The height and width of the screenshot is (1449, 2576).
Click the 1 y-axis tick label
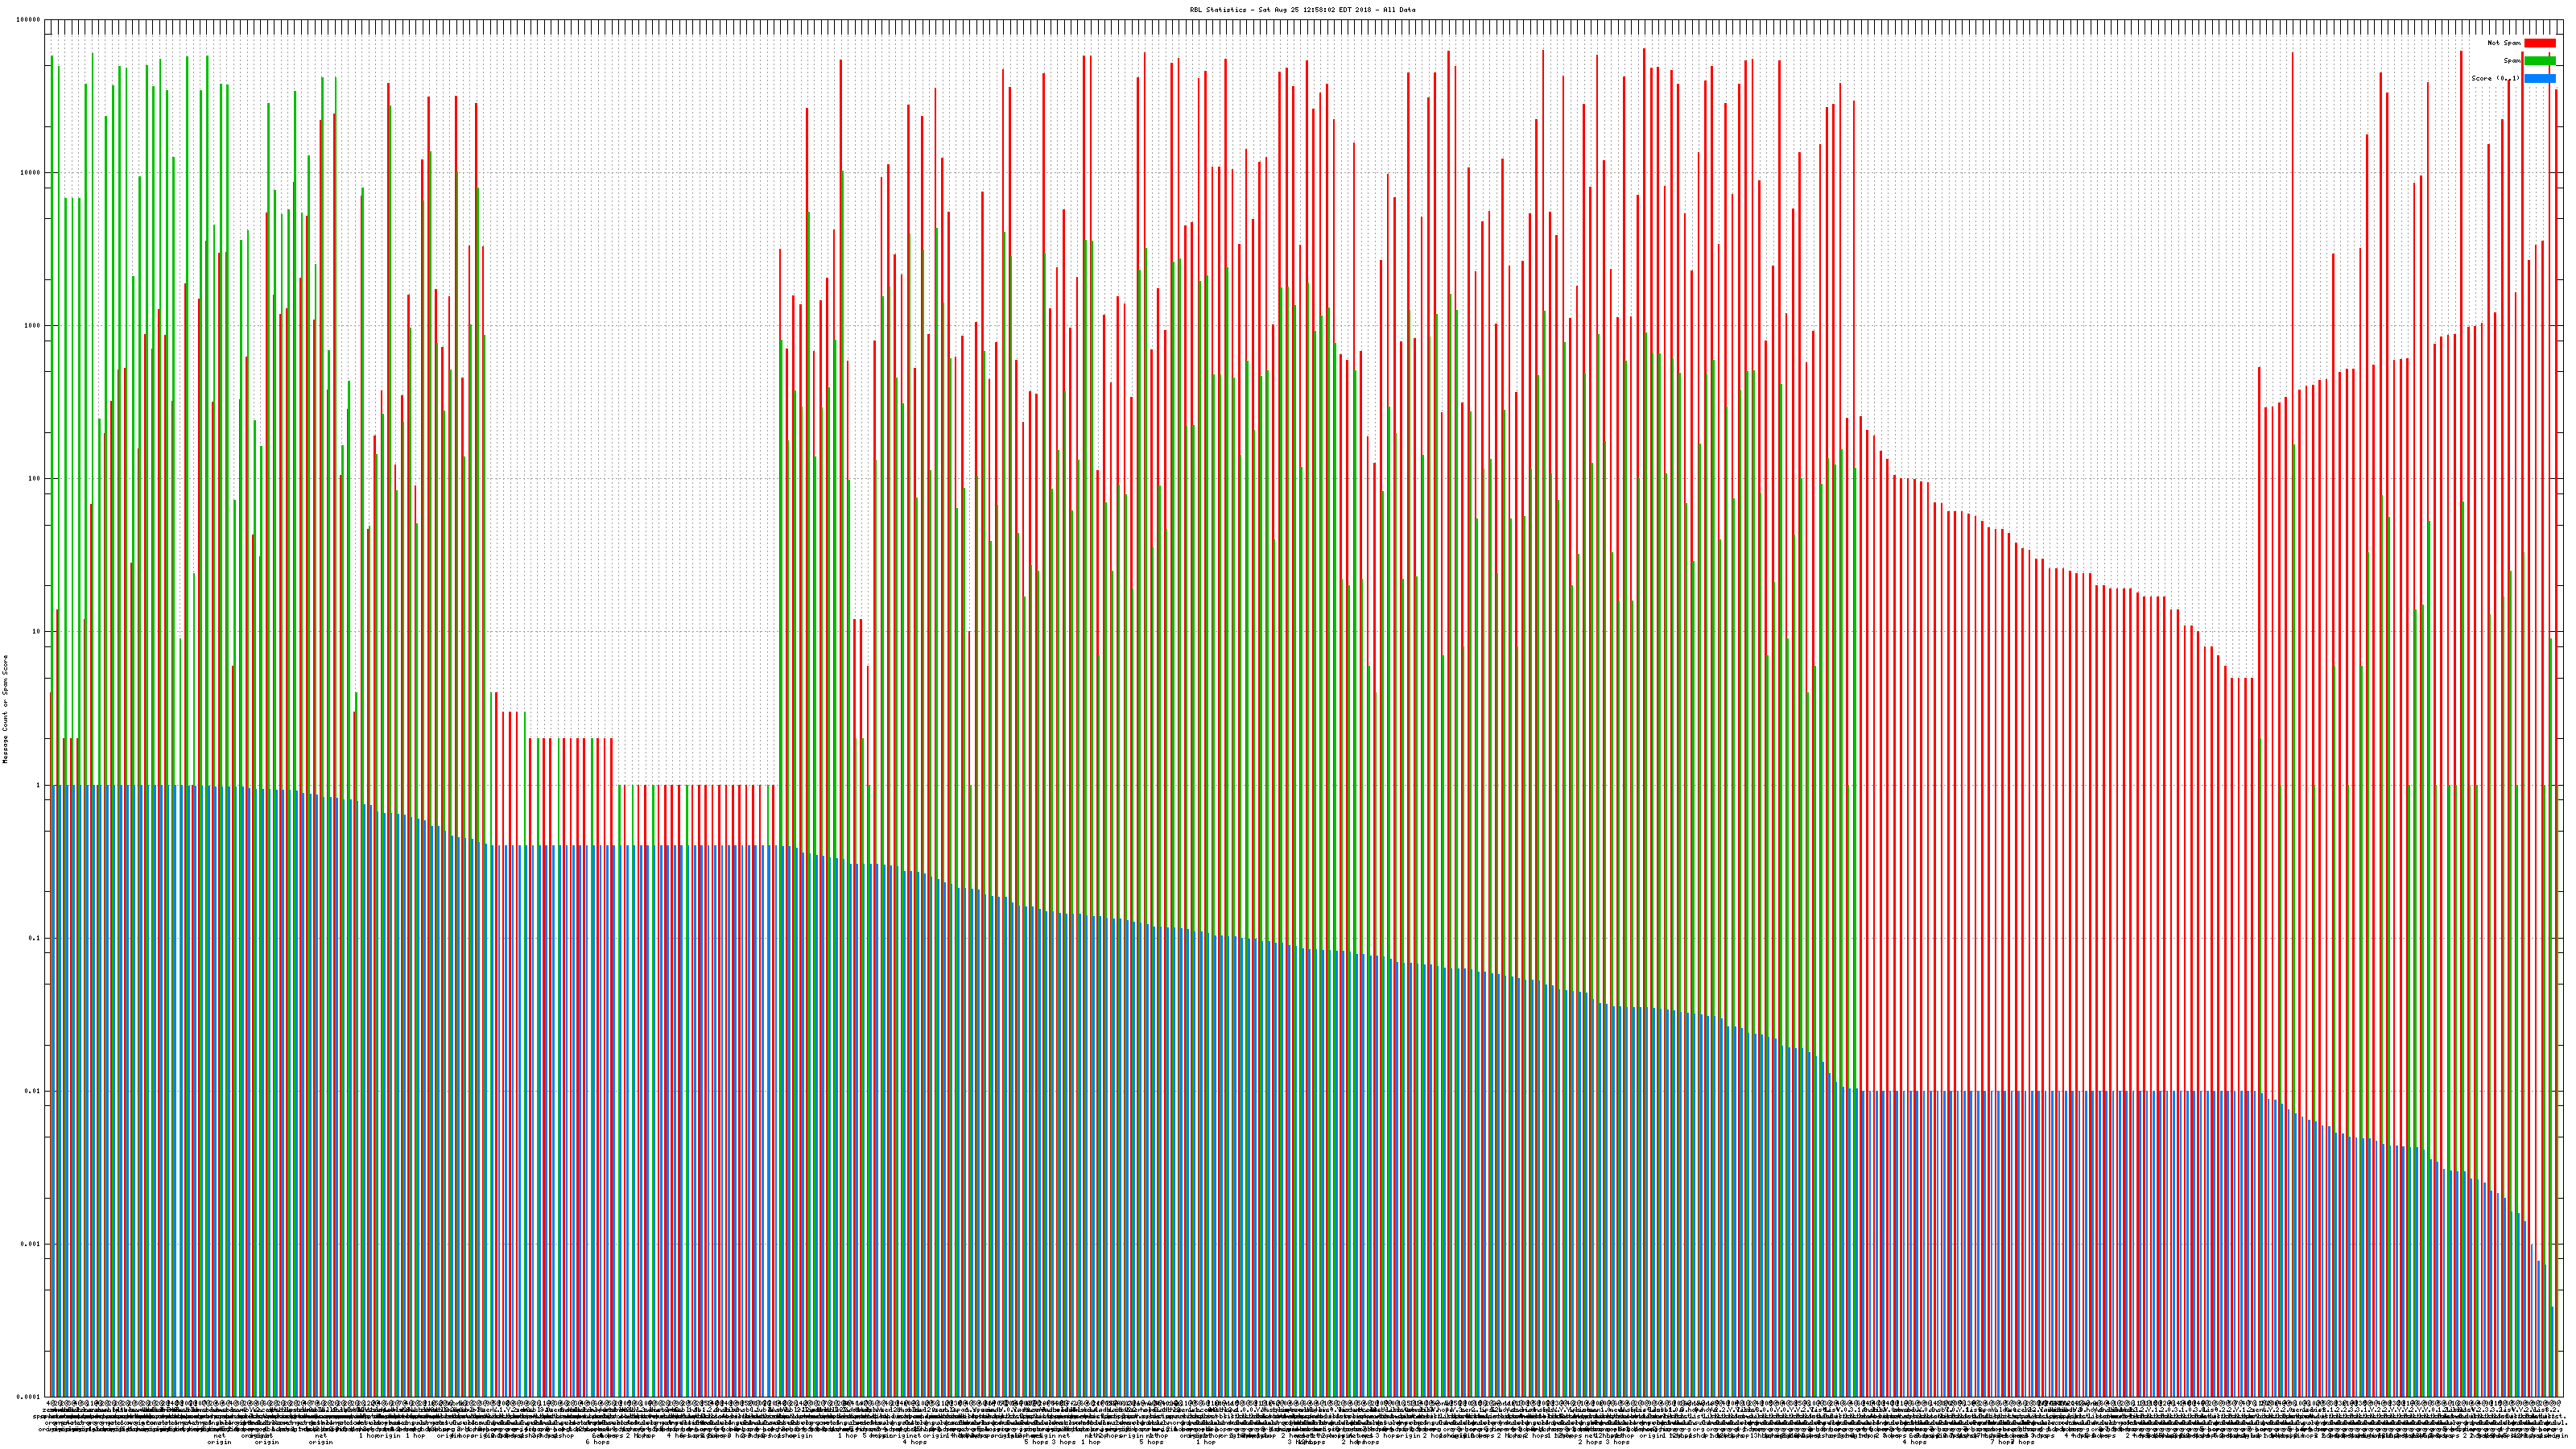pyautogui.click(x=38, y=785)
